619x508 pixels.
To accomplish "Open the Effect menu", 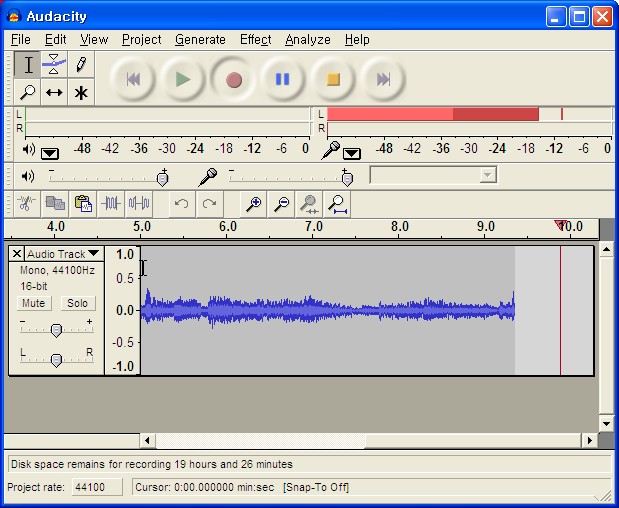I will (x=255, y=39).
